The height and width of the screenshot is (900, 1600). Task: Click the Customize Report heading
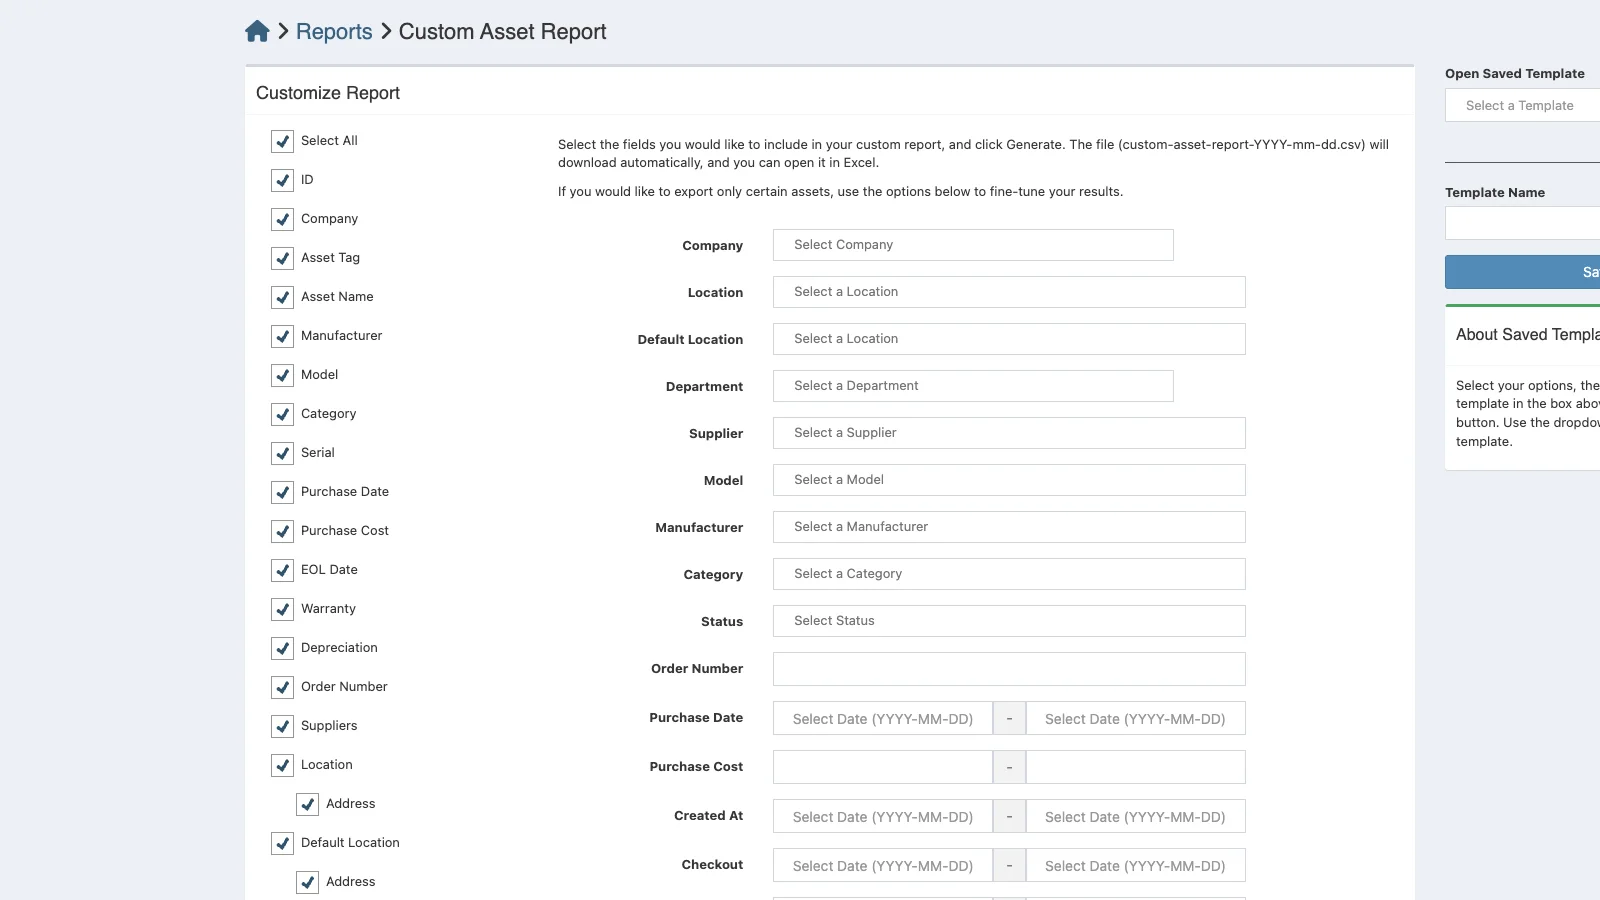tap(328, 93)
